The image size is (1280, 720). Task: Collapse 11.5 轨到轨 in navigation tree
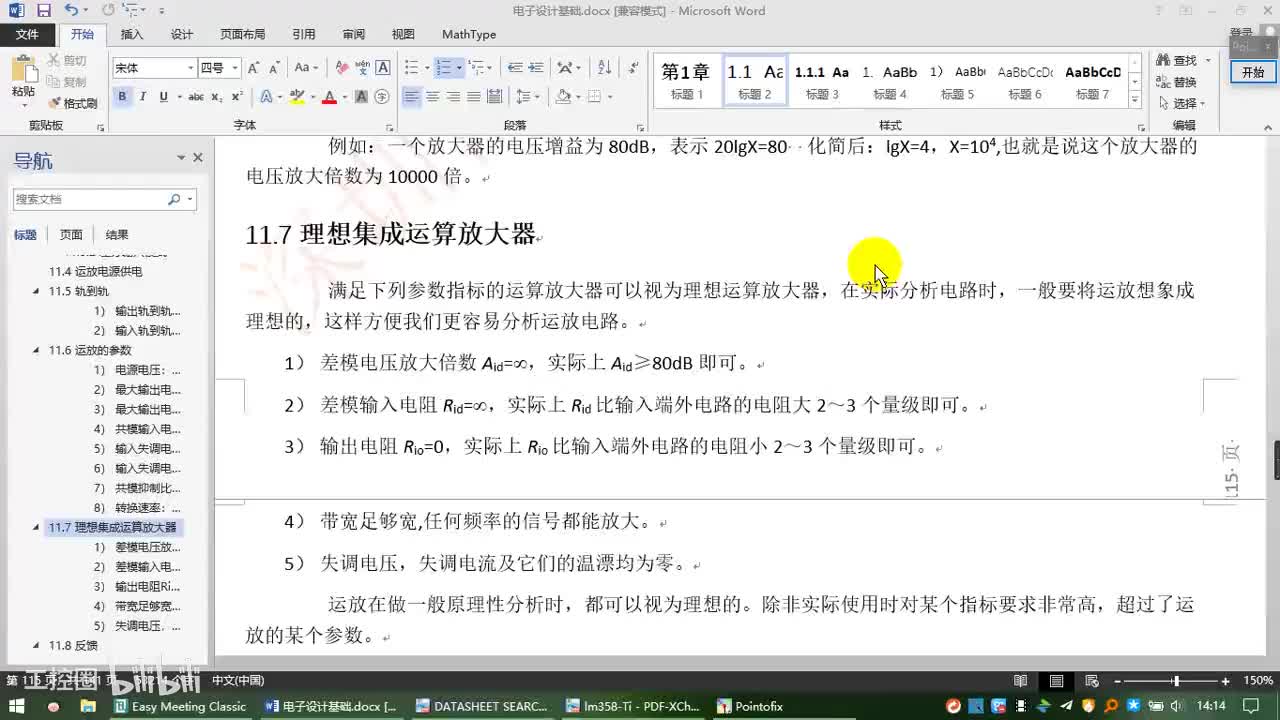38,291
